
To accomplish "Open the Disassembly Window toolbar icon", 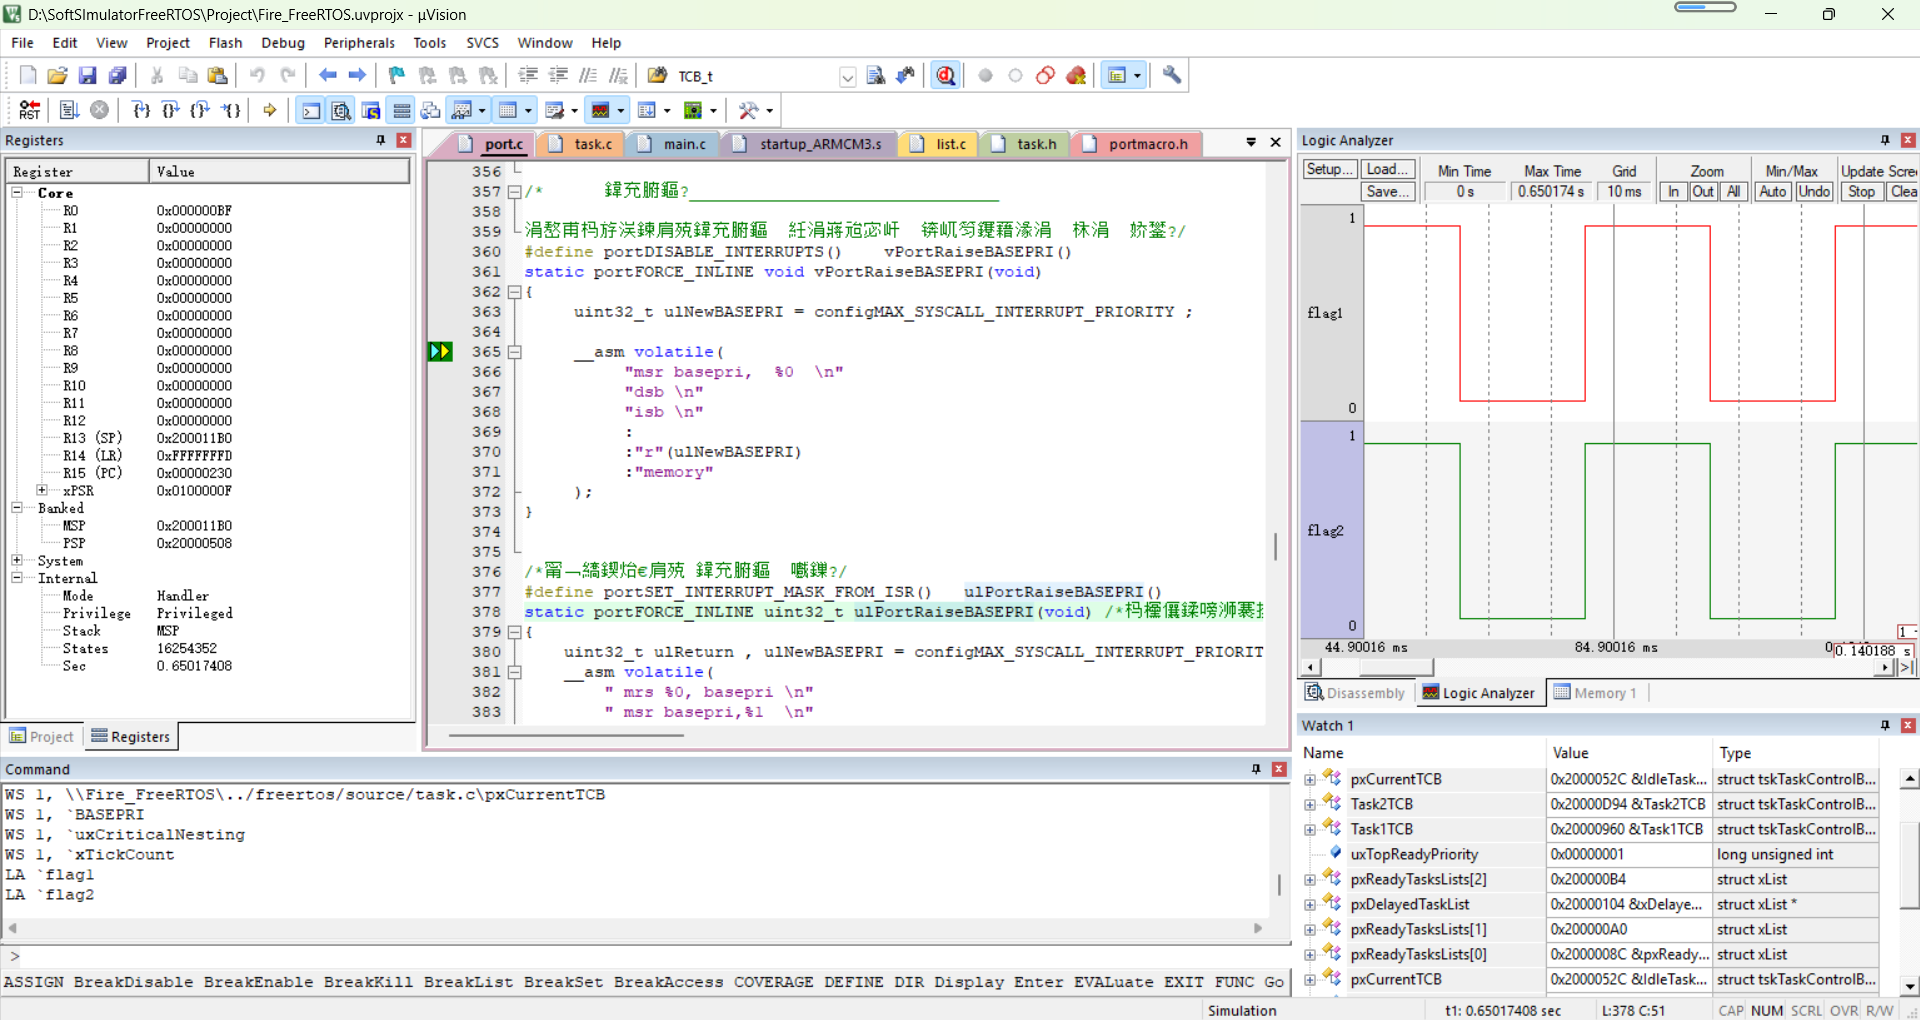I will point(341,110).
